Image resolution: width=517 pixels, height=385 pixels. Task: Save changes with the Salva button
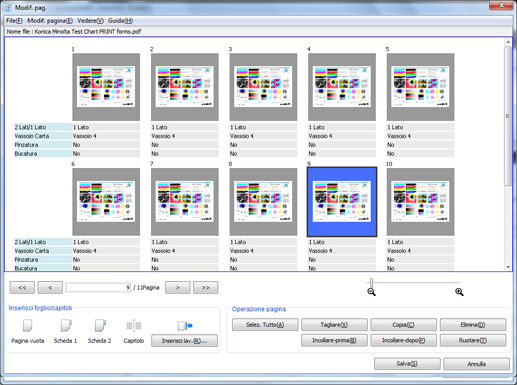(x=407, y=364)
